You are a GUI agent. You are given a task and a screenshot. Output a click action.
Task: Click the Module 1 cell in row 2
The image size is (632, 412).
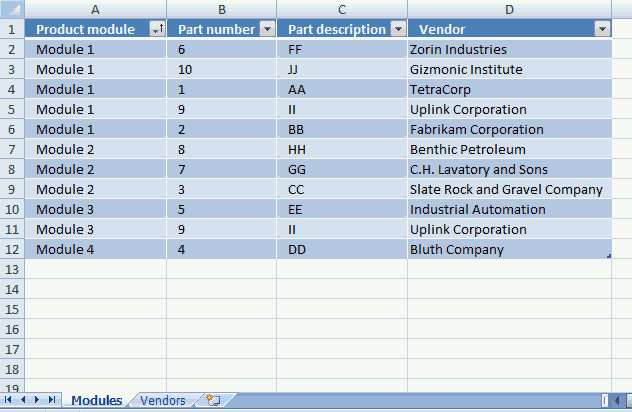(96, 49)
